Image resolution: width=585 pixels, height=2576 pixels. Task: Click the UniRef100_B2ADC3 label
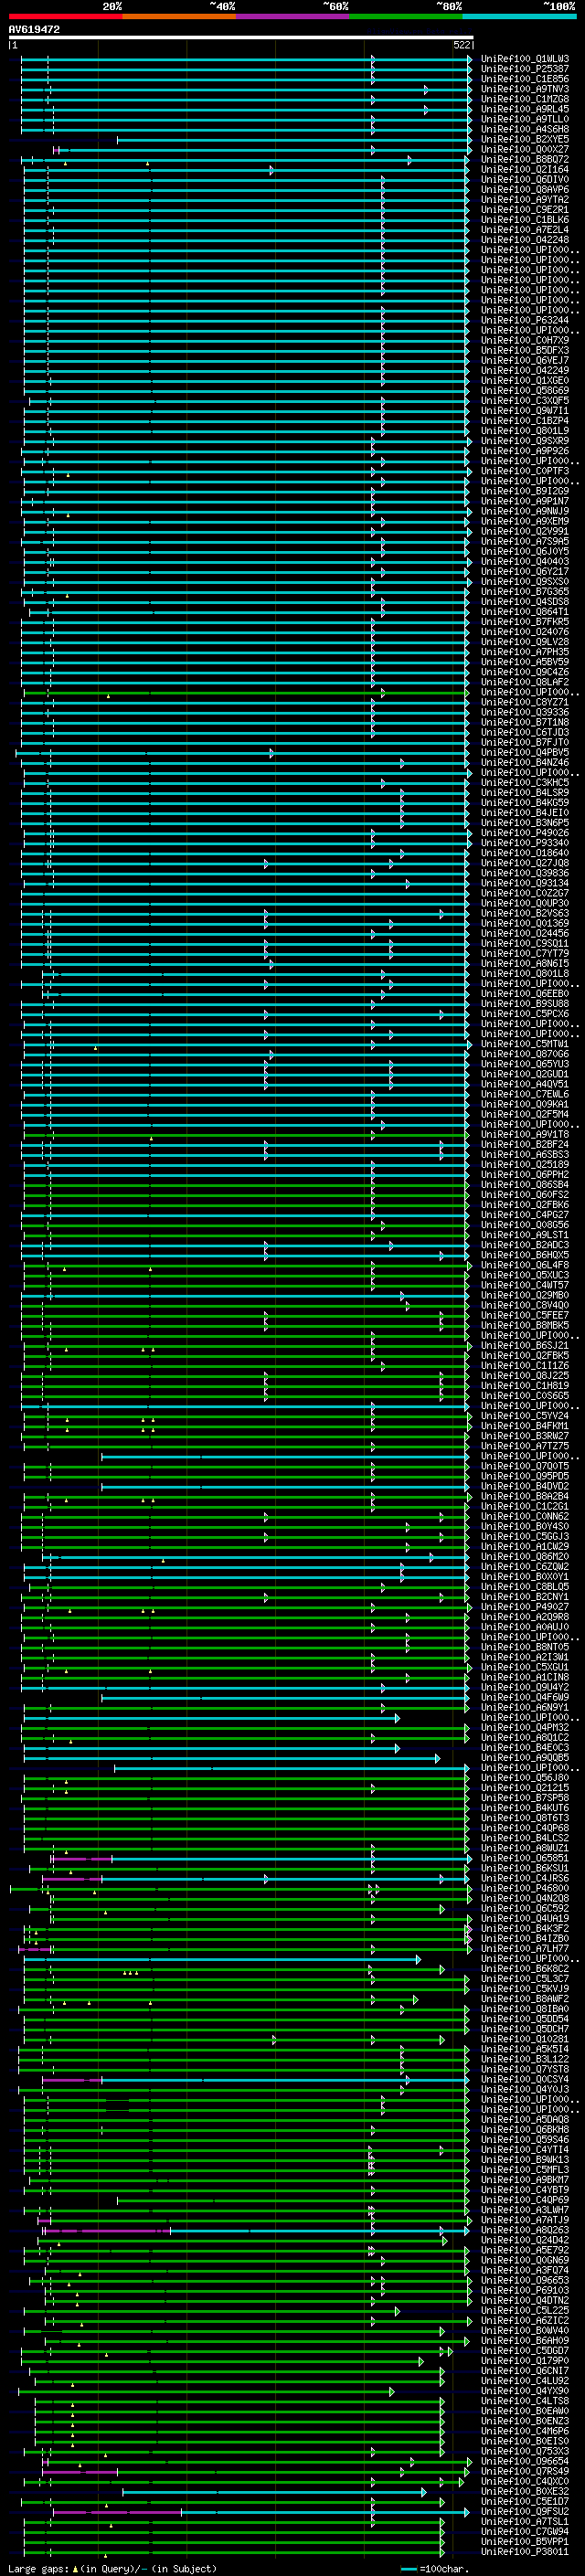[x=525, y=1246]
